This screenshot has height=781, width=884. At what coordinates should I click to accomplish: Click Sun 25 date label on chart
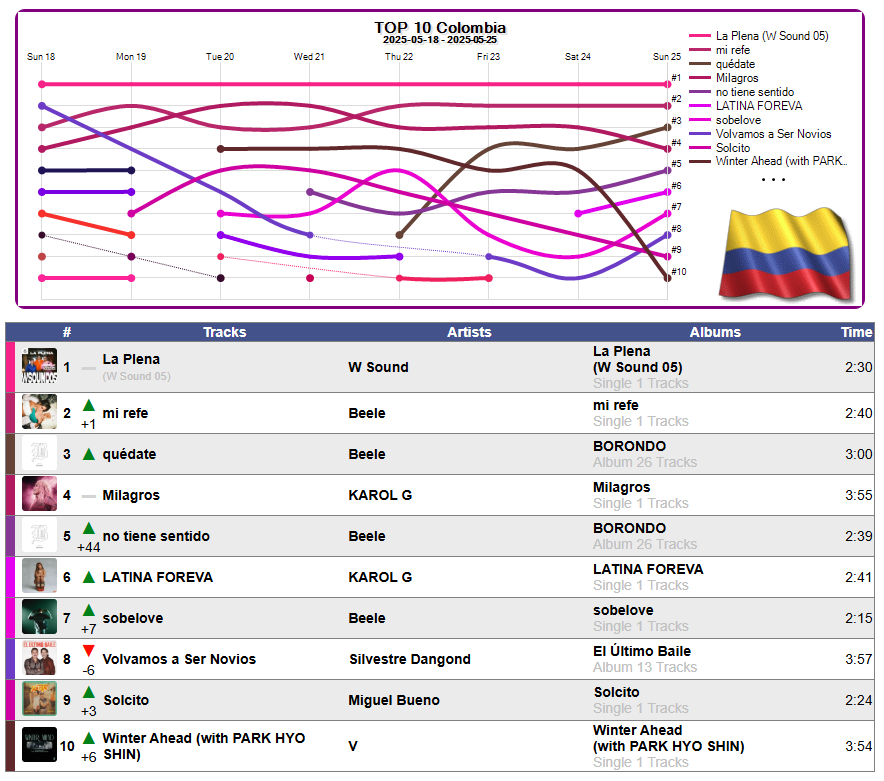pyautogui.click(x=667, y=56)
